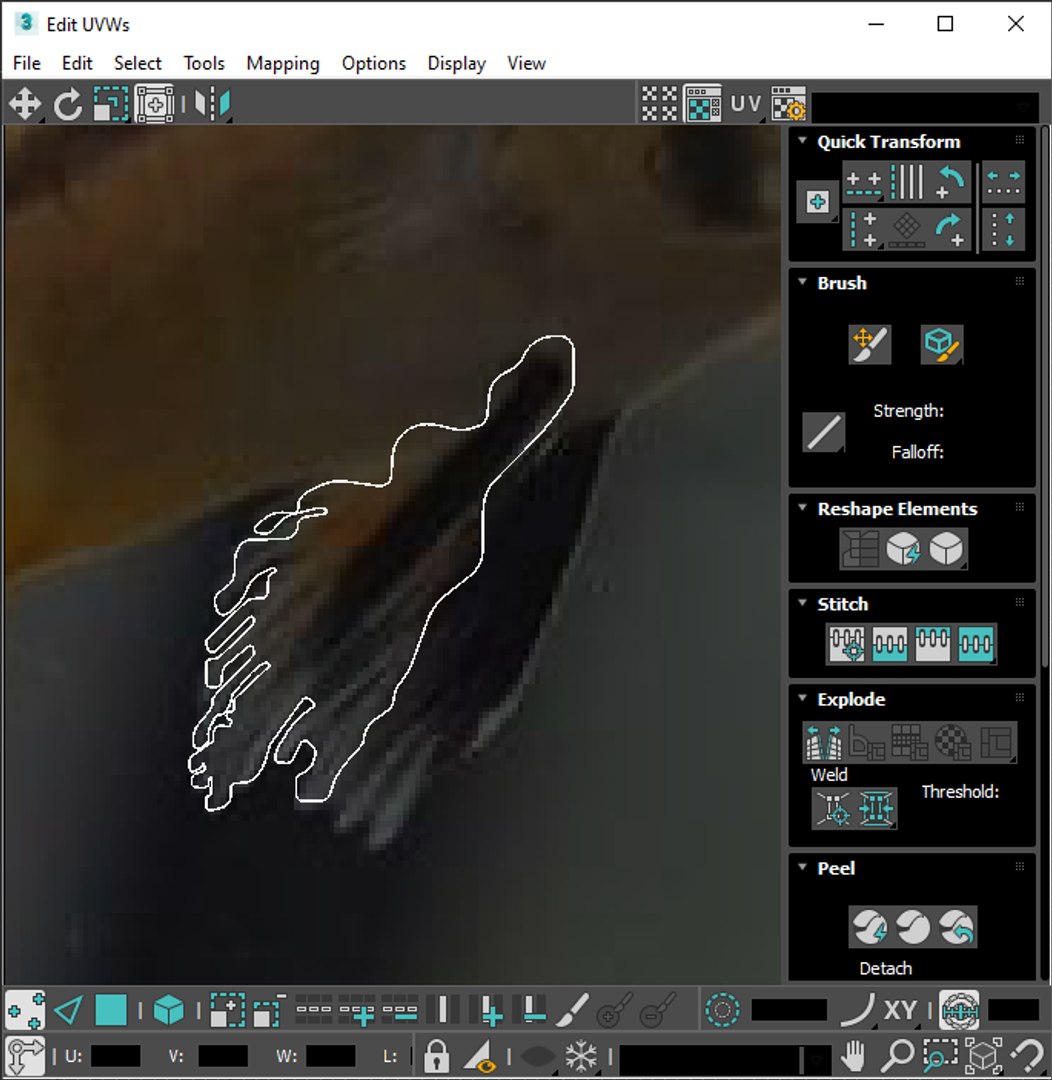The height and width of the screenshot is (1080, 1052).
Task: Click Reset Peel icon
Action: pos(956,927)
